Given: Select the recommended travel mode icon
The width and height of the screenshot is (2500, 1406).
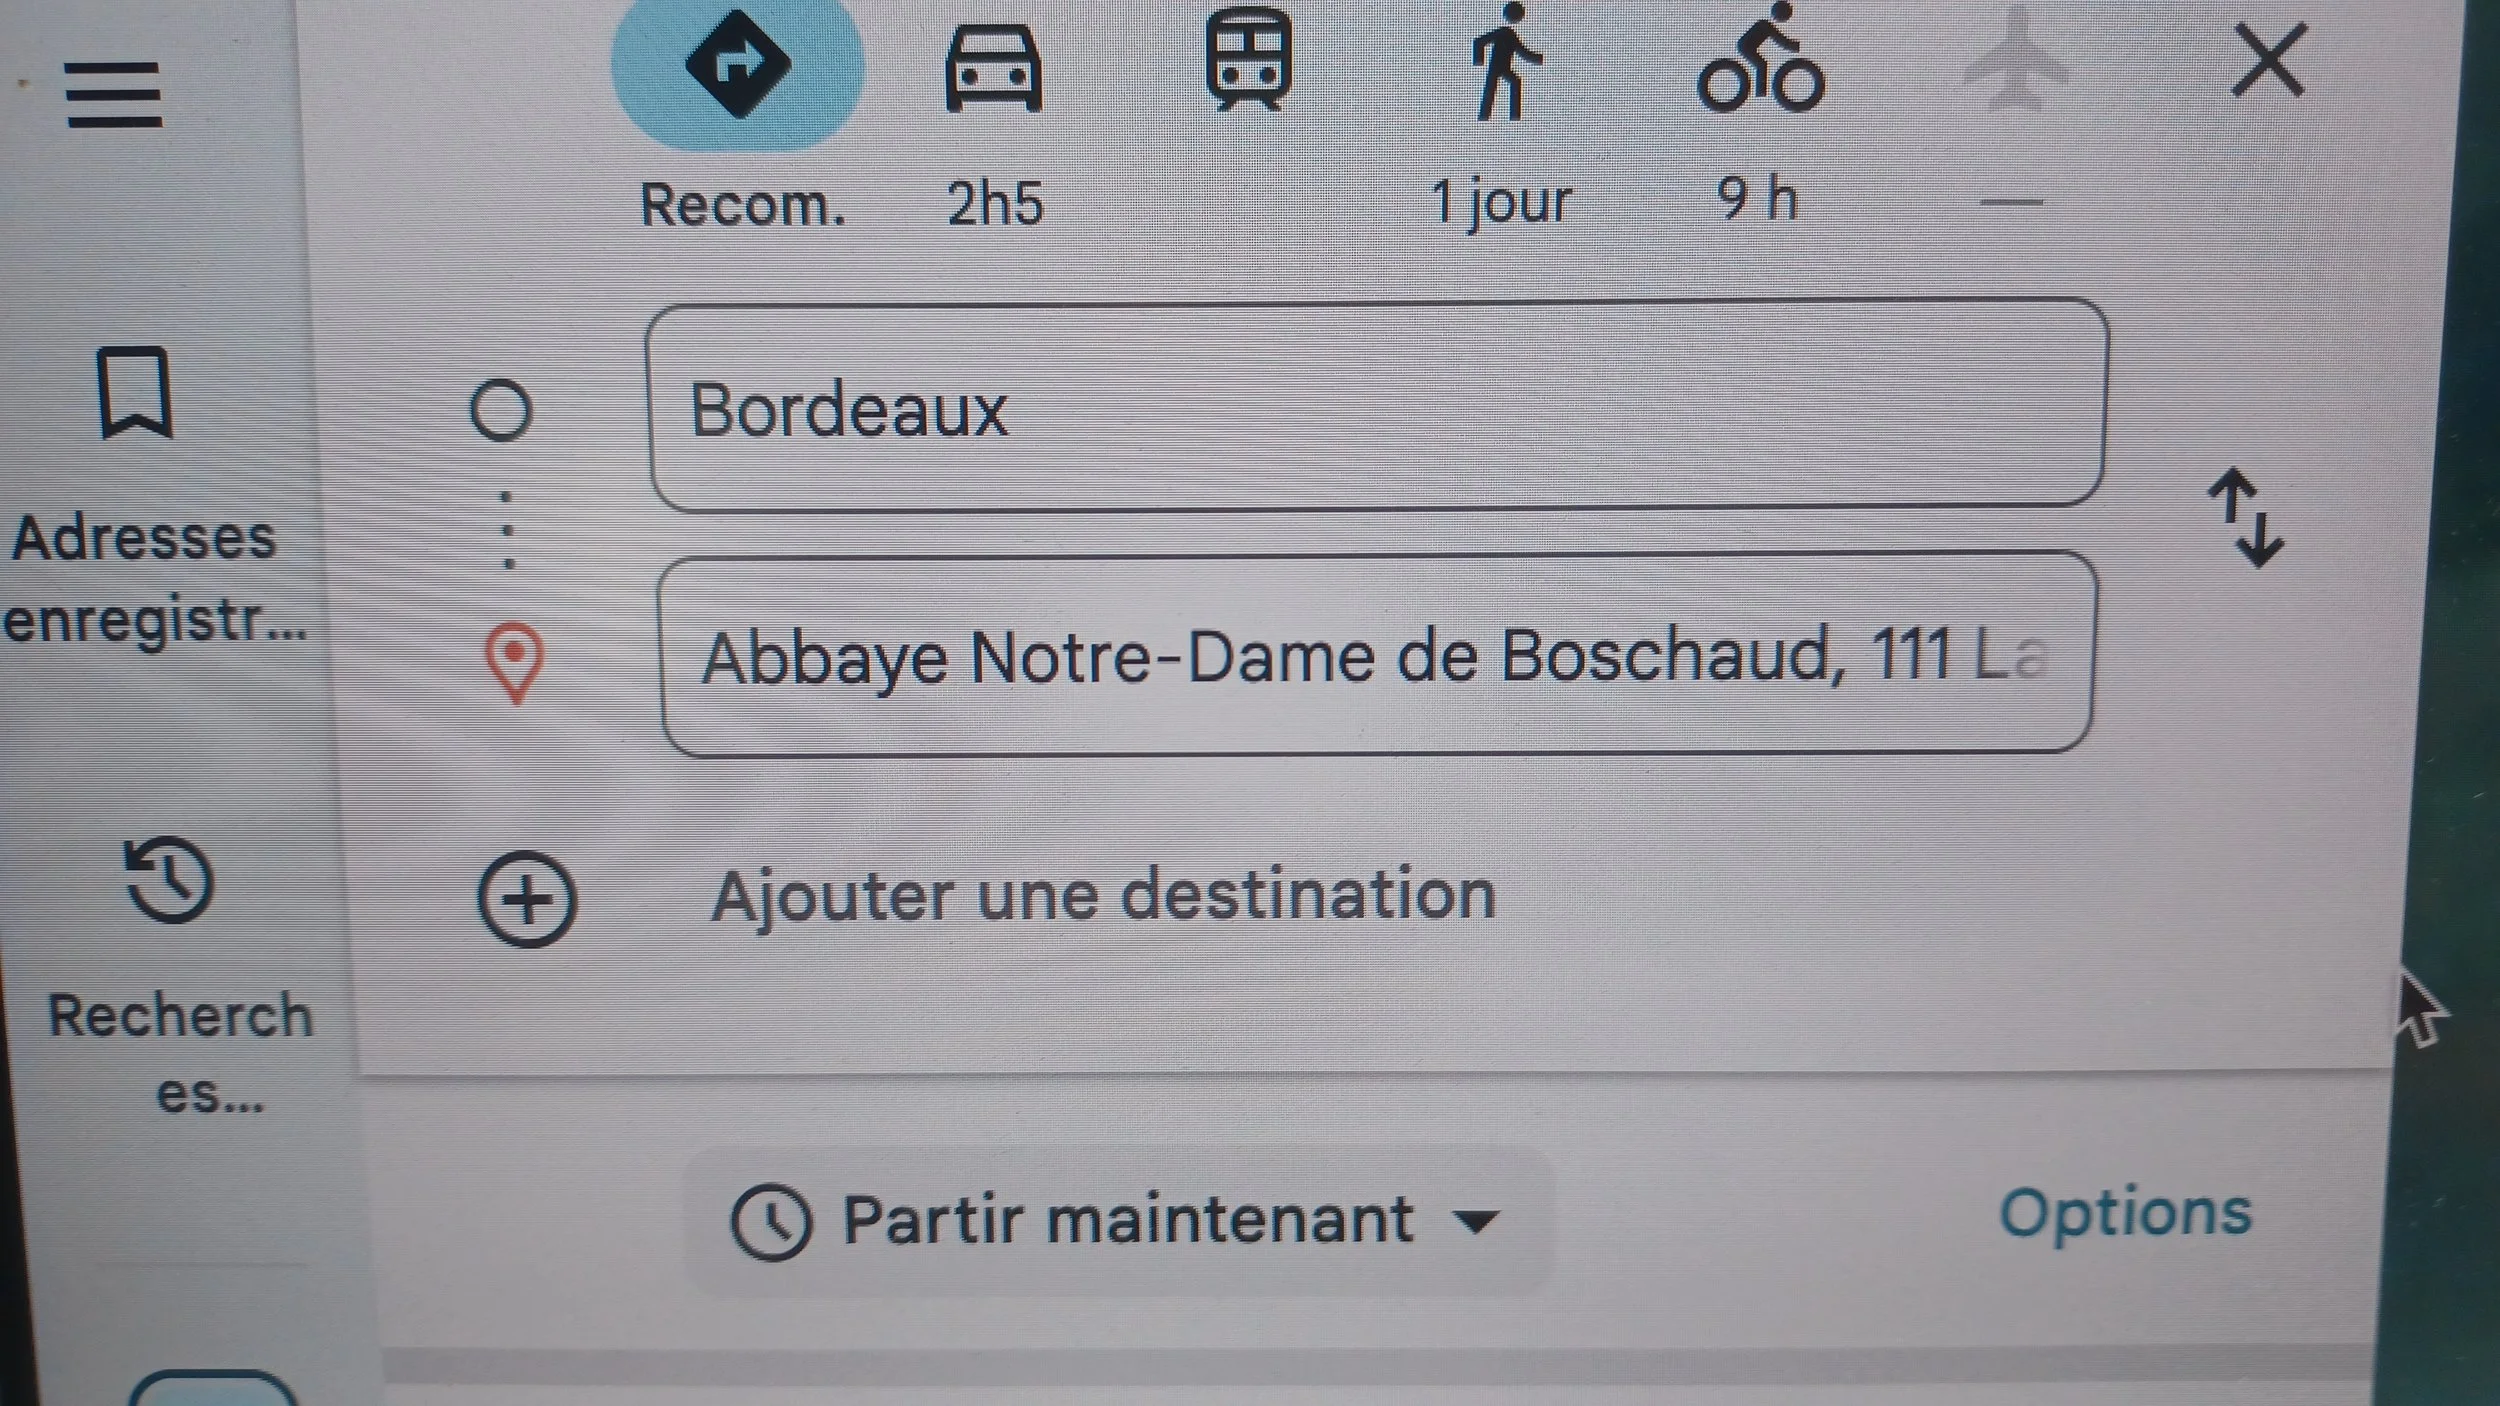Looking at the screenshot, I should point(738,65).
